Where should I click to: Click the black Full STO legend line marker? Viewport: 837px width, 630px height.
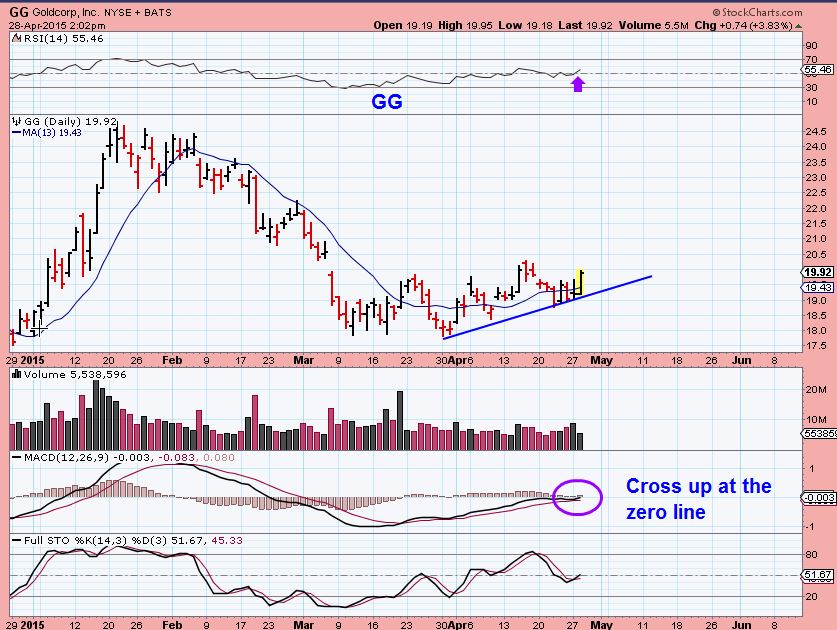(17, 541)
